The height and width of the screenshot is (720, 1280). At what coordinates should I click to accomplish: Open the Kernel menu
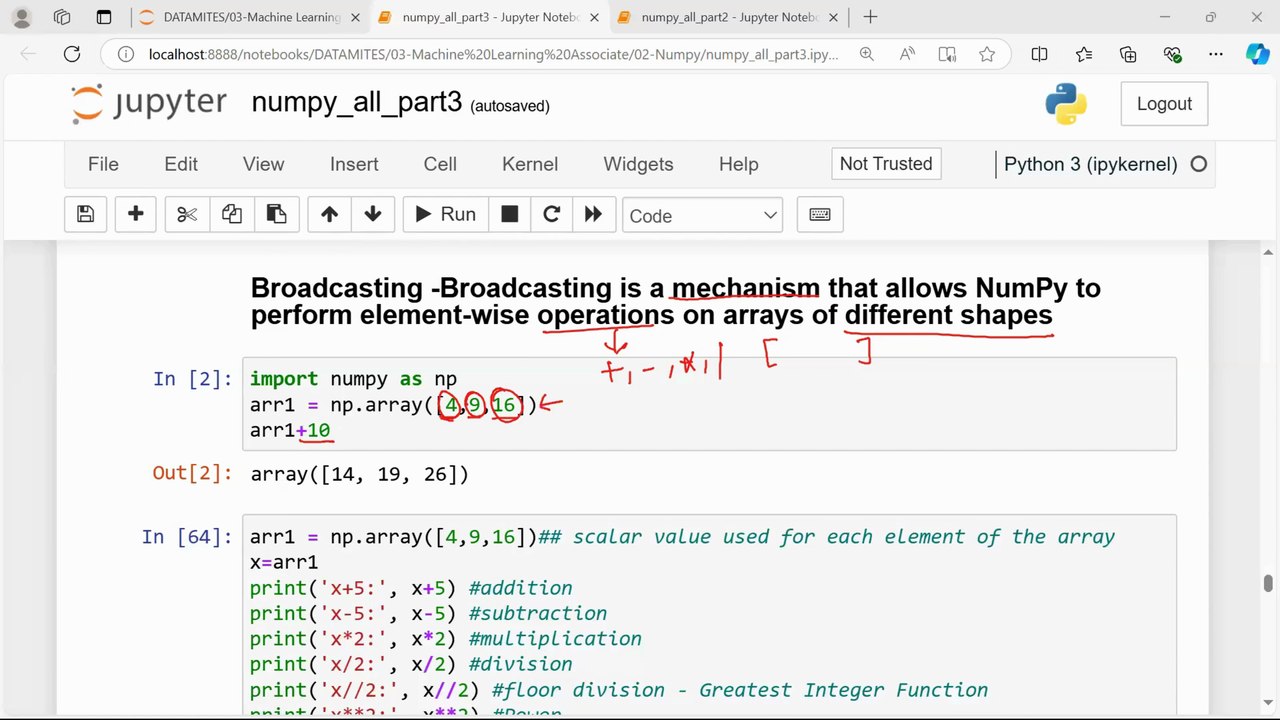tap(530, 164)
